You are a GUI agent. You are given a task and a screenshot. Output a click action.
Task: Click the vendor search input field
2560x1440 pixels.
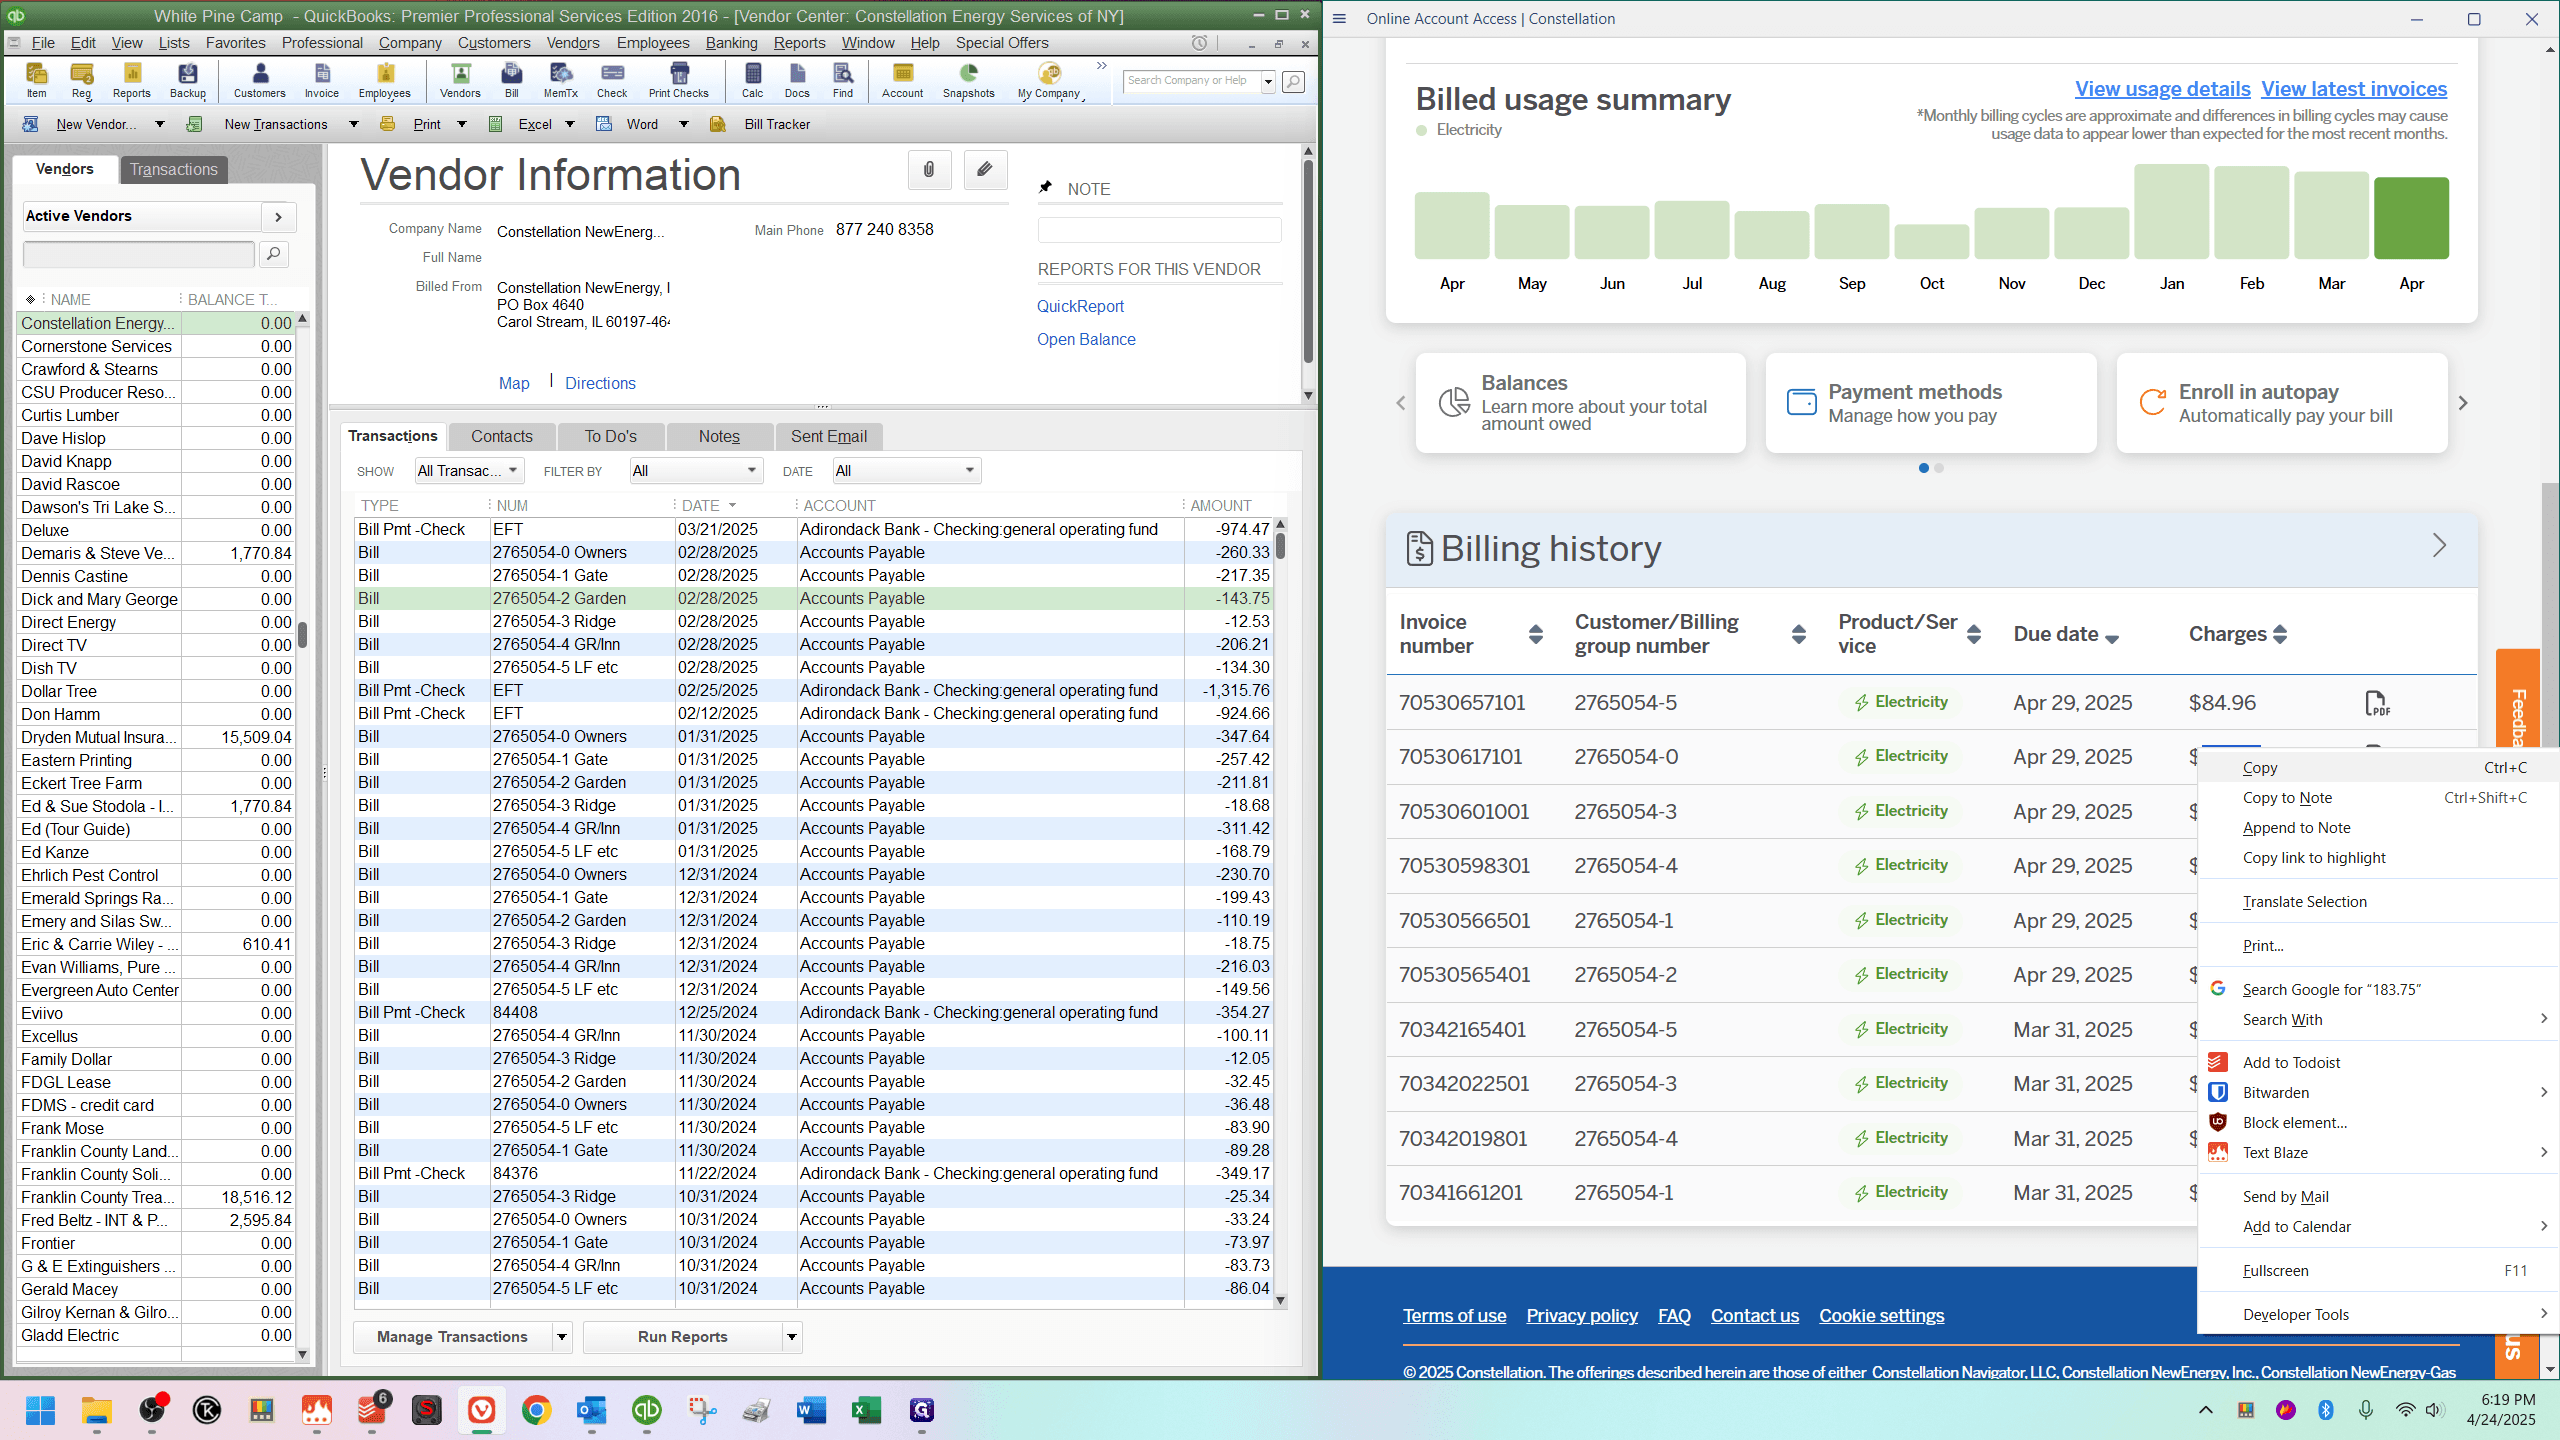[138, 254]
